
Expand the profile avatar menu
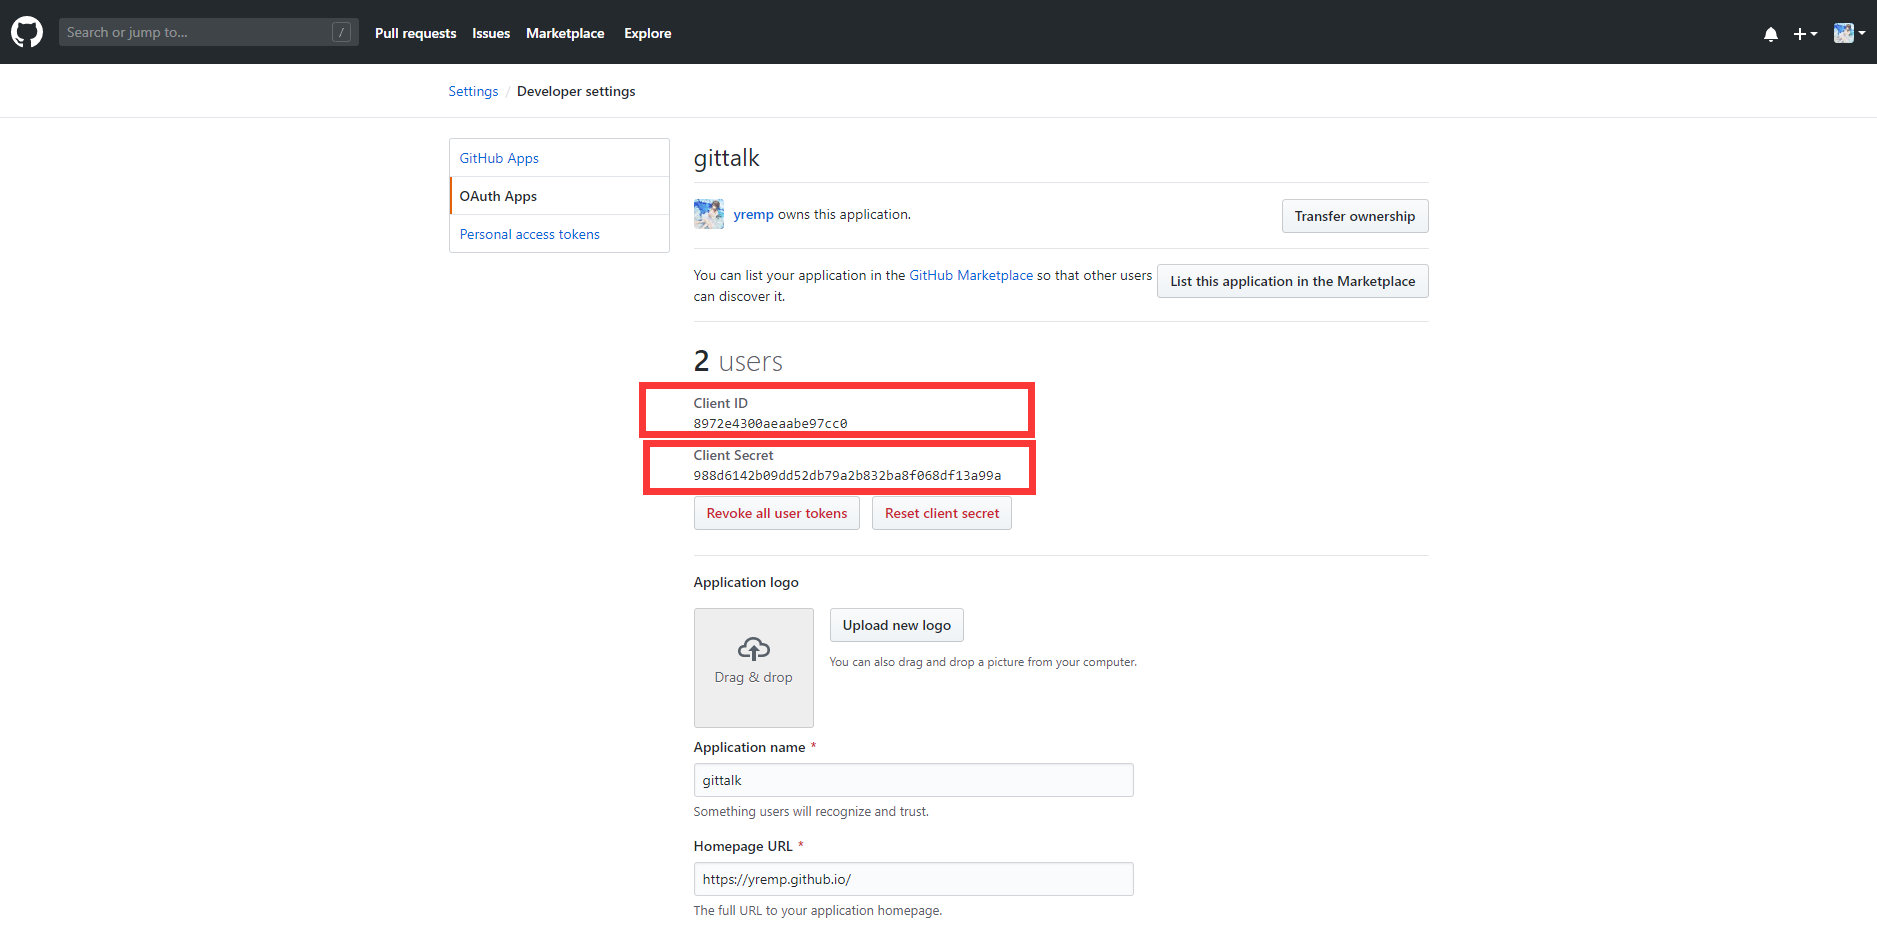coord(1849,33)
